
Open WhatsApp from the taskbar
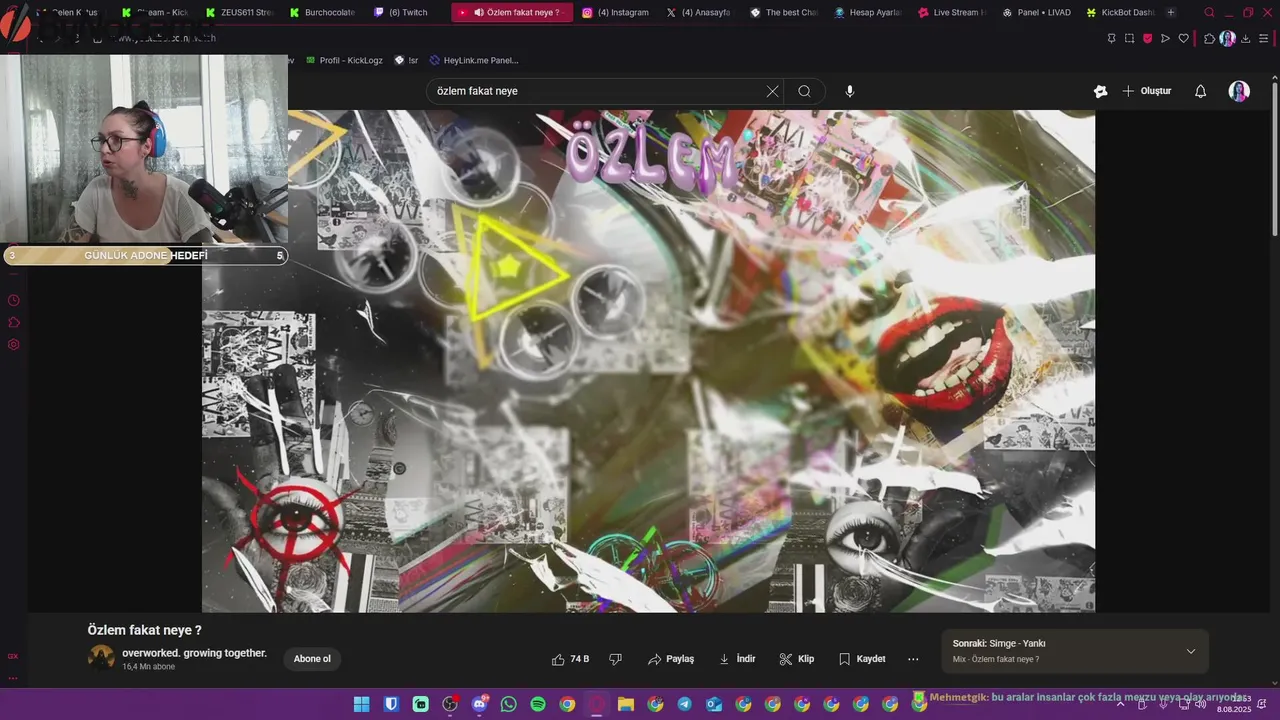click(508, 704)
